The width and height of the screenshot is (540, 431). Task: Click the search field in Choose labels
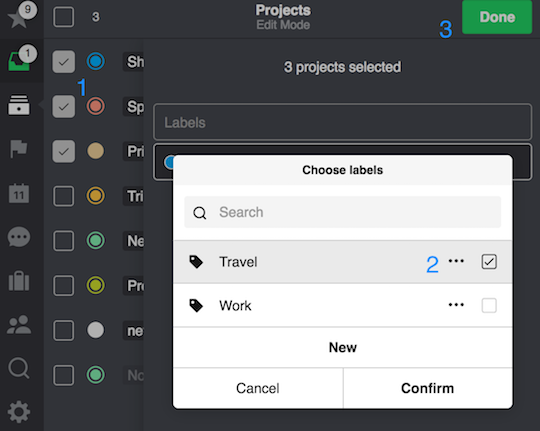[343, 212]
